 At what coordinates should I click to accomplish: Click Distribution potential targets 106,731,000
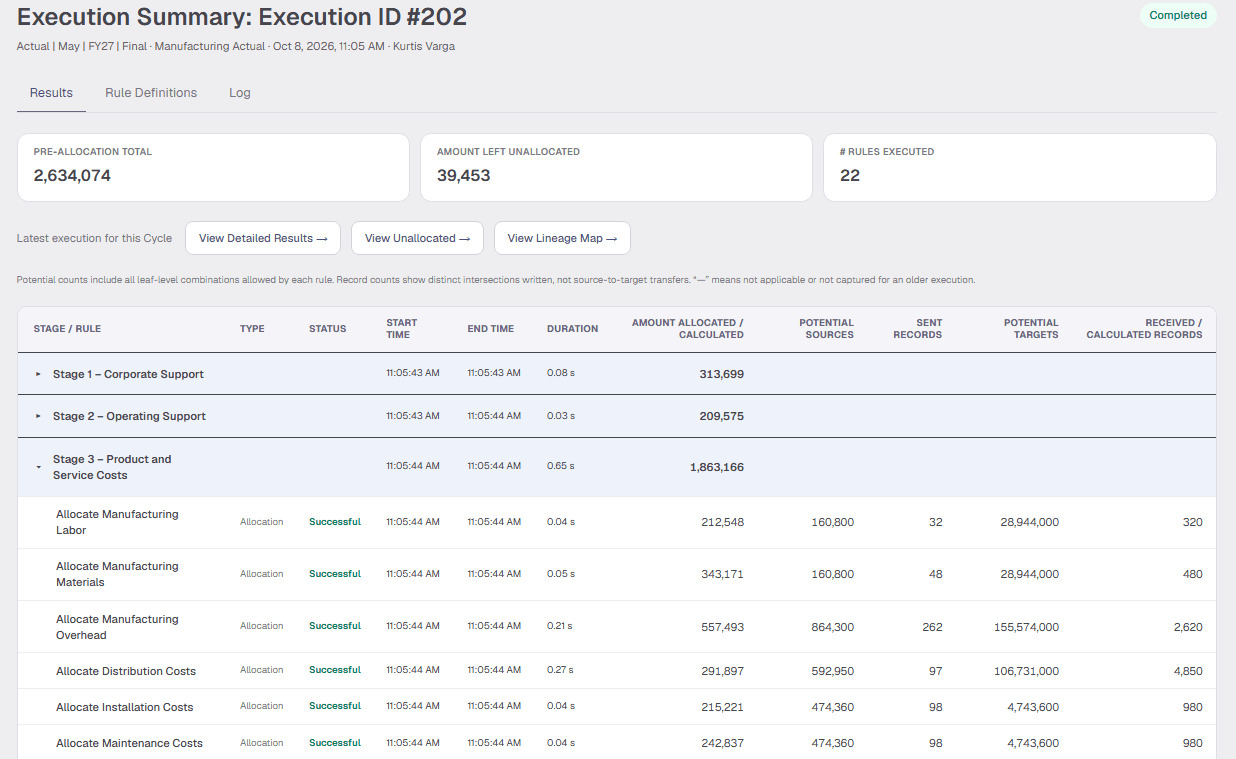click(x=1026, y=671)
